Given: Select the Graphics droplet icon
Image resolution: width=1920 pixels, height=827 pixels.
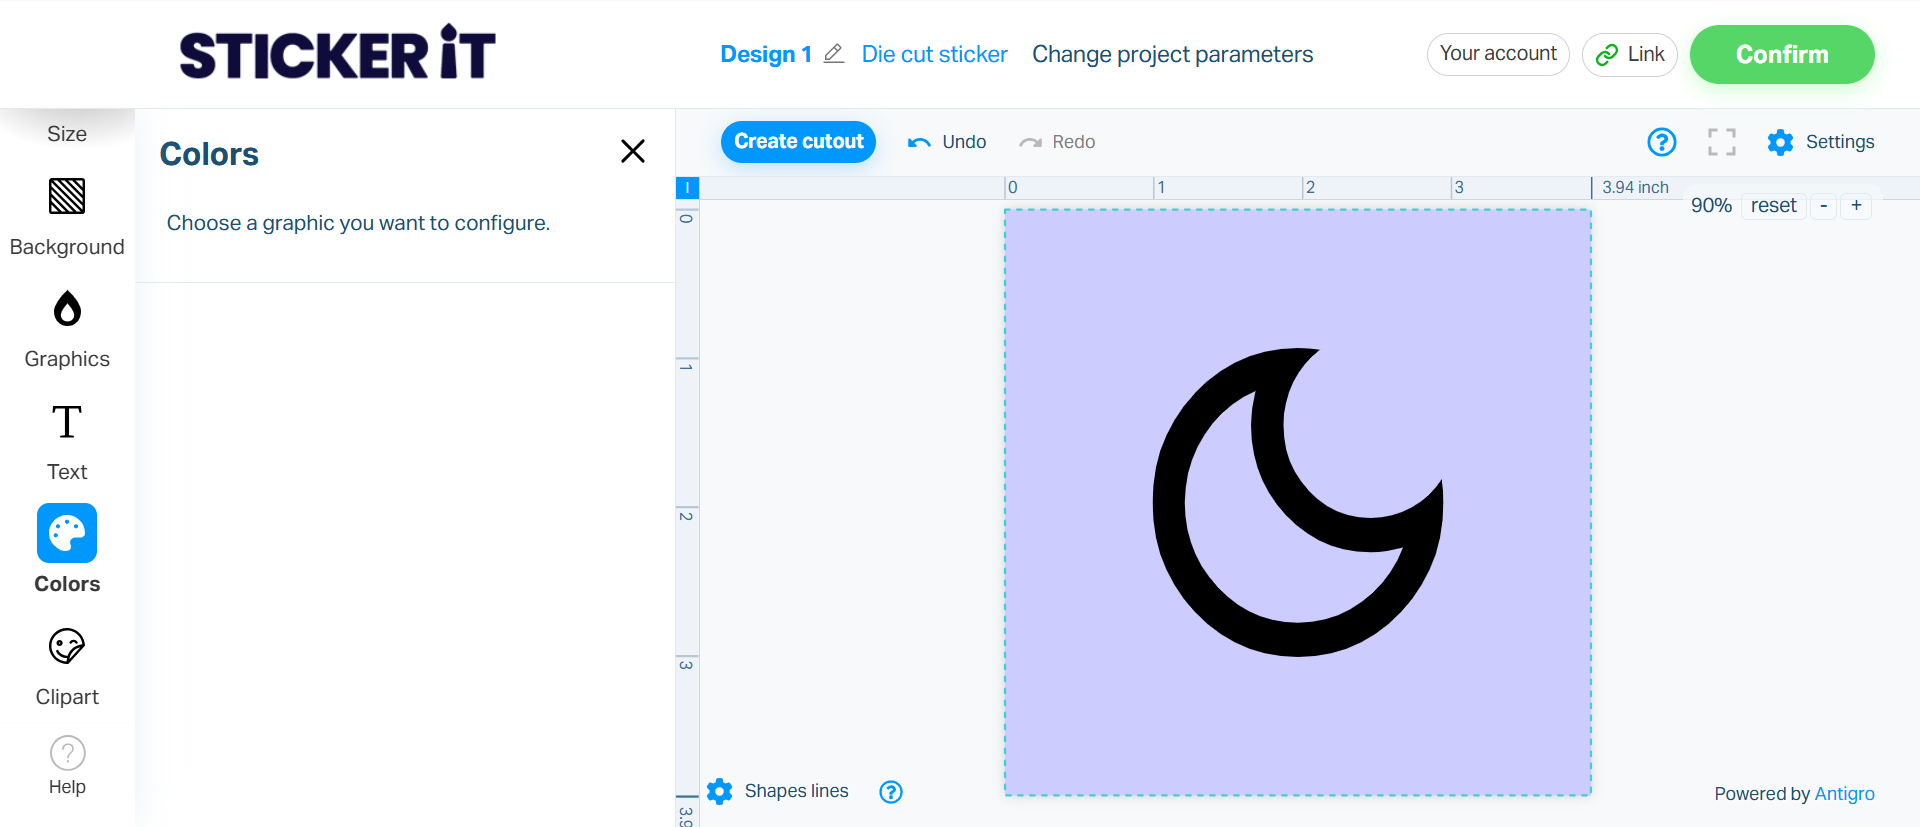Looking at the screenshot, I should [67, 309].
